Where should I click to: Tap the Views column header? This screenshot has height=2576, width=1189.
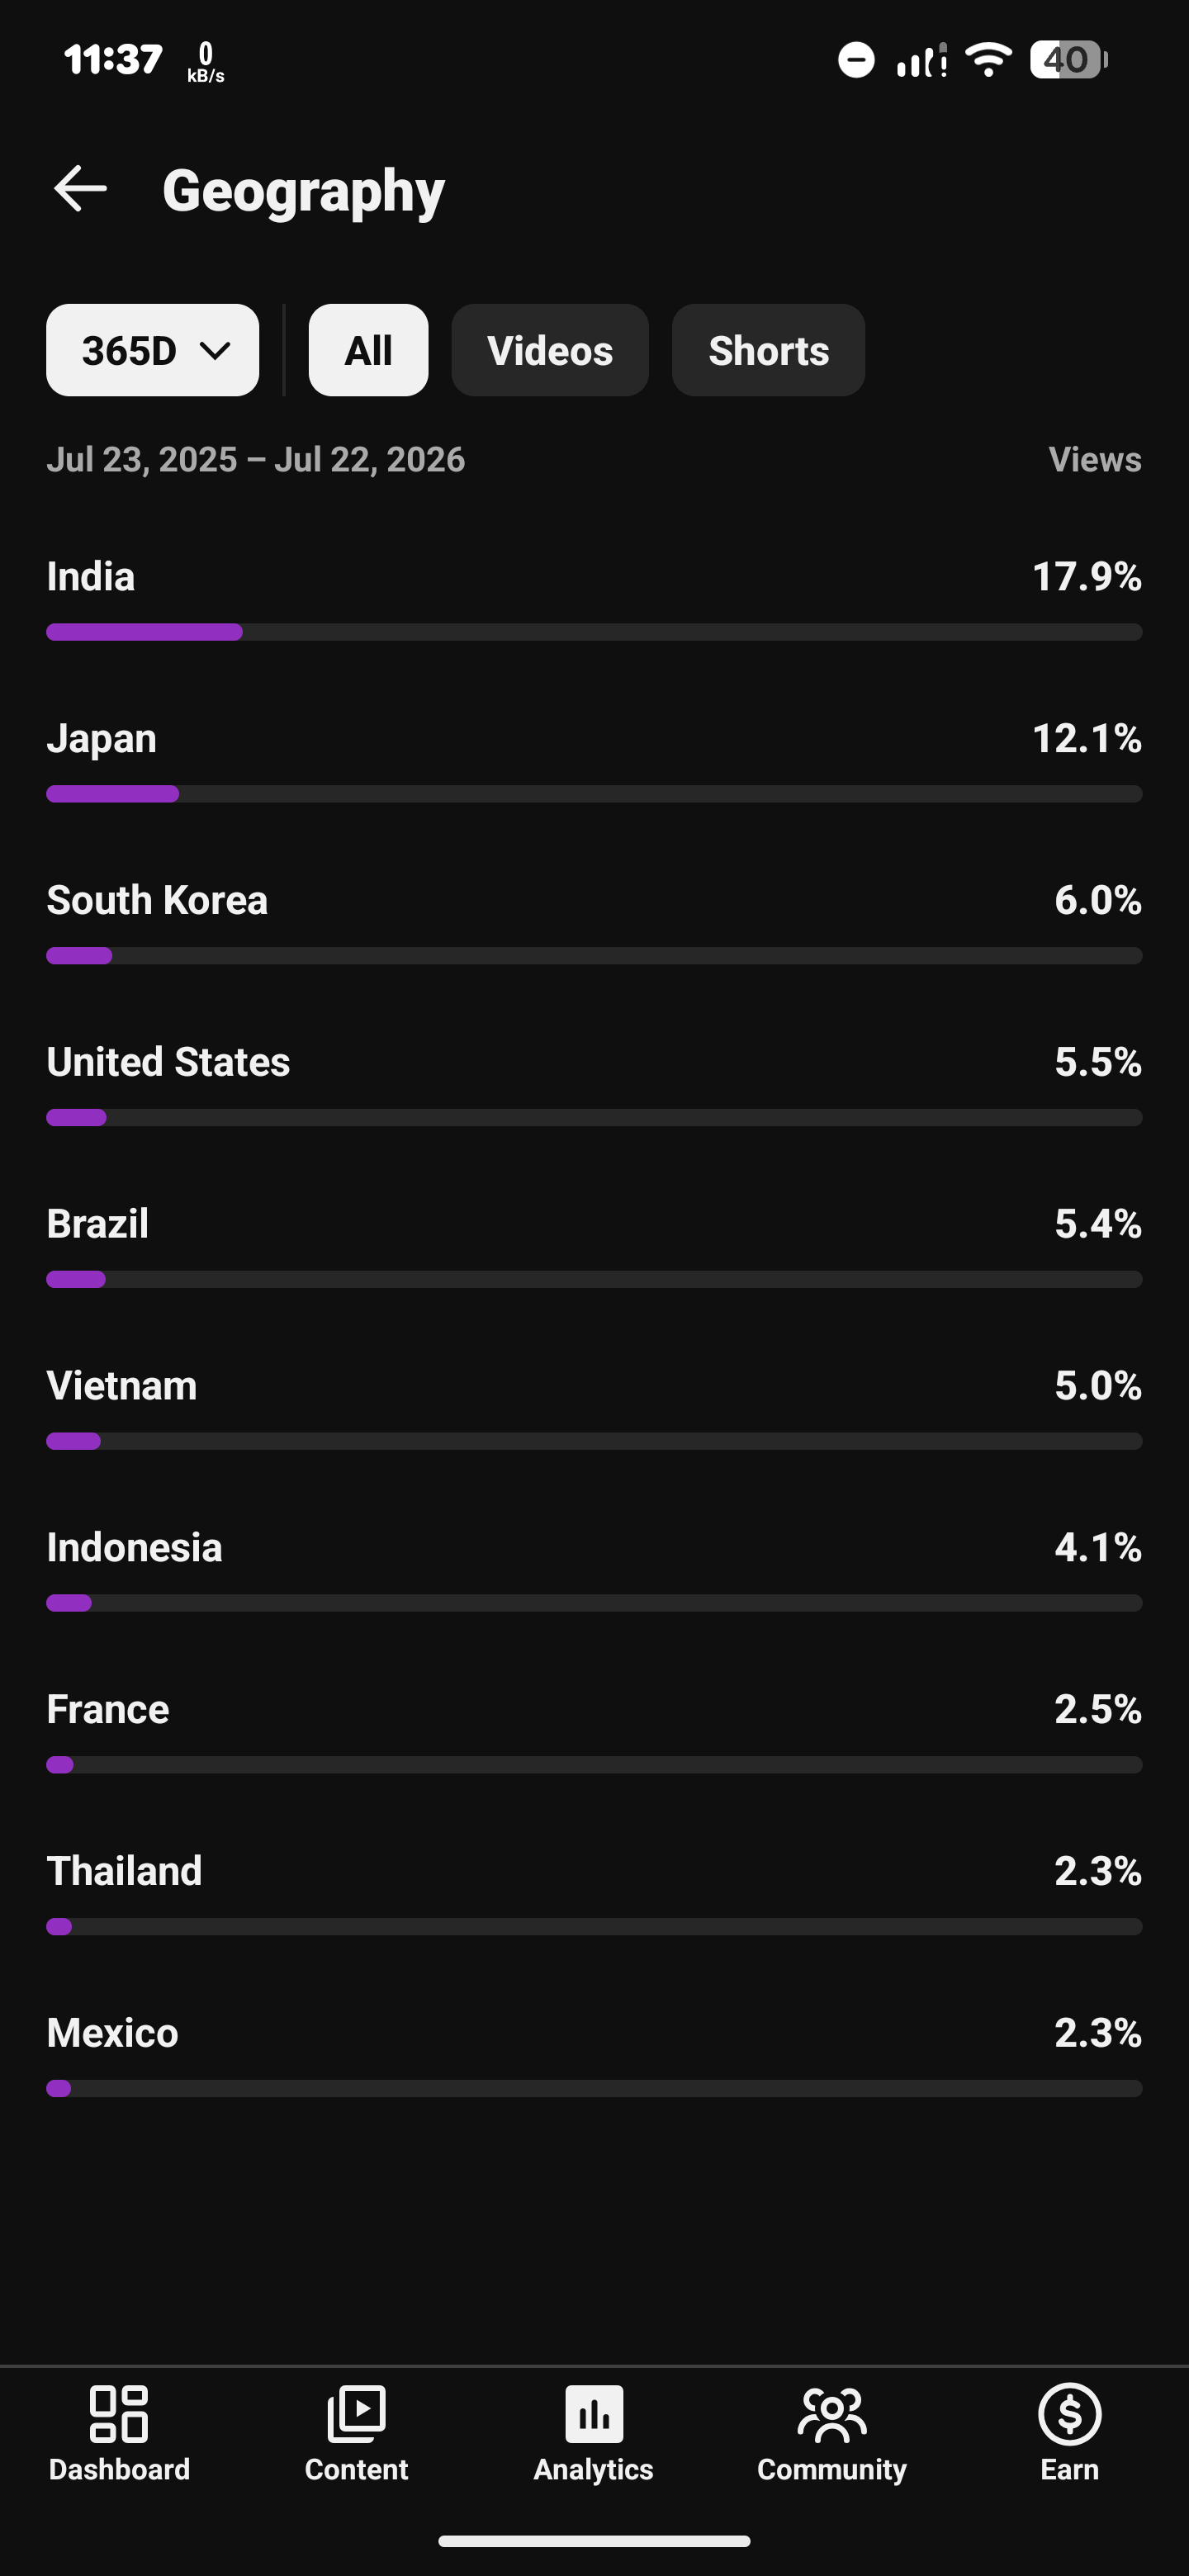point(1095,460)
